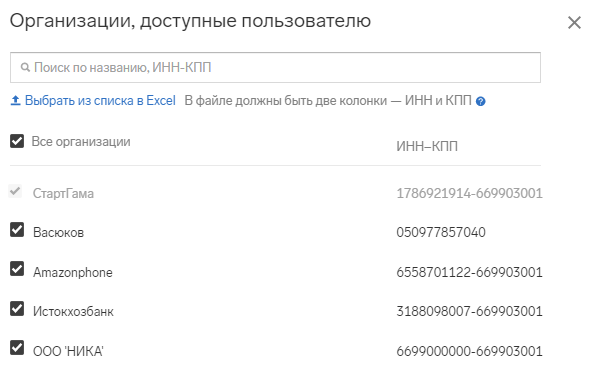Toggle the 'Все организации' checkbox
The image size is (590, 374).
17,141
